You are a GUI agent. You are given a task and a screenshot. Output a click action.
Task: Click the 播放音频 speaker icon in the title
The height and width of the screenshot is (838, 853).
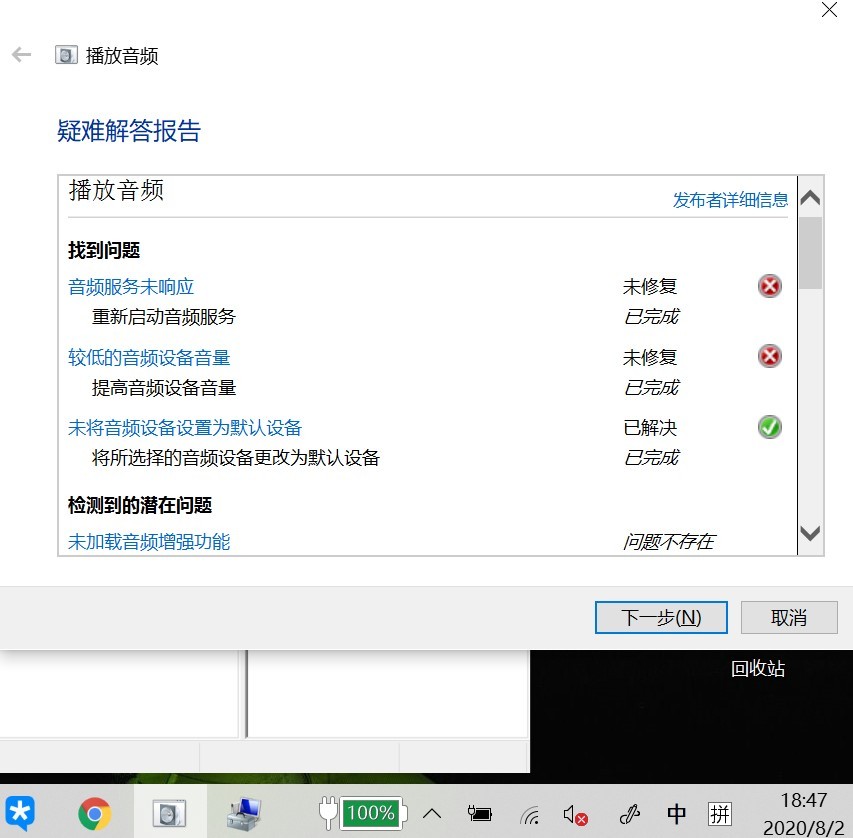tap(66, 55)
